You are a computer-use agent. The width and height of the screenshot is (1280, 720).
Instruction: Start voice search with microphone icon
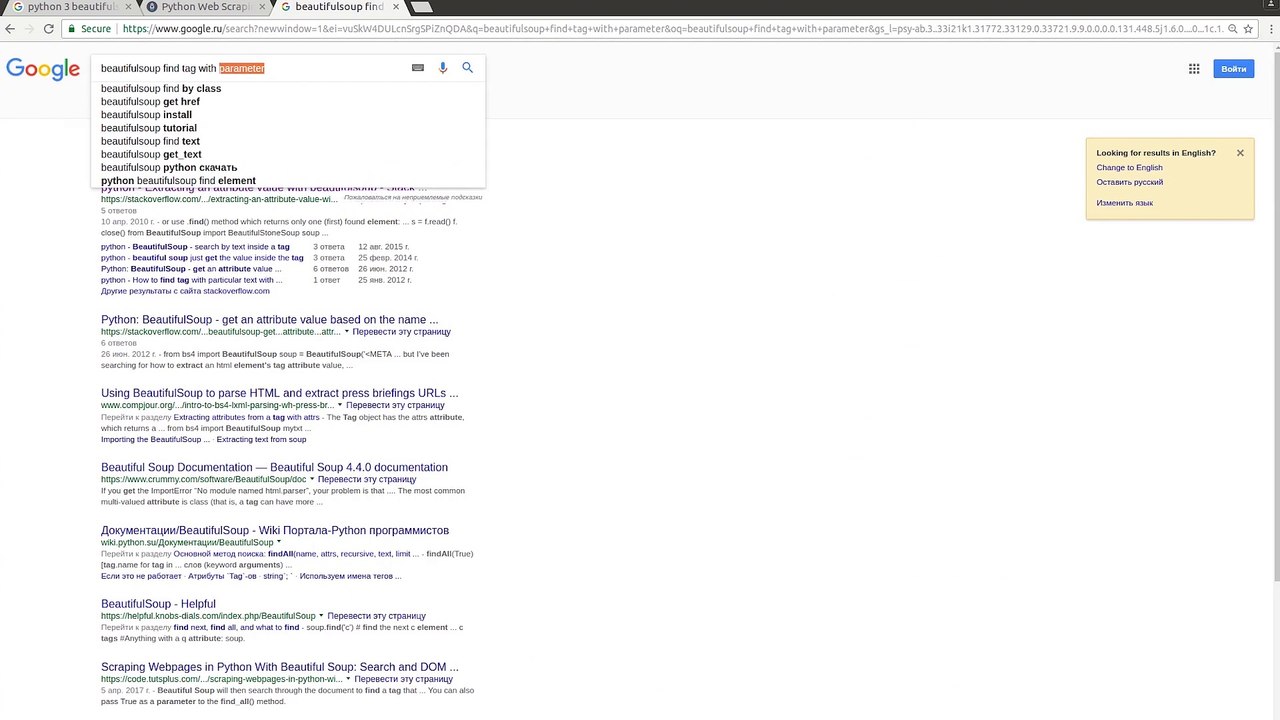[x=443, y=68]
